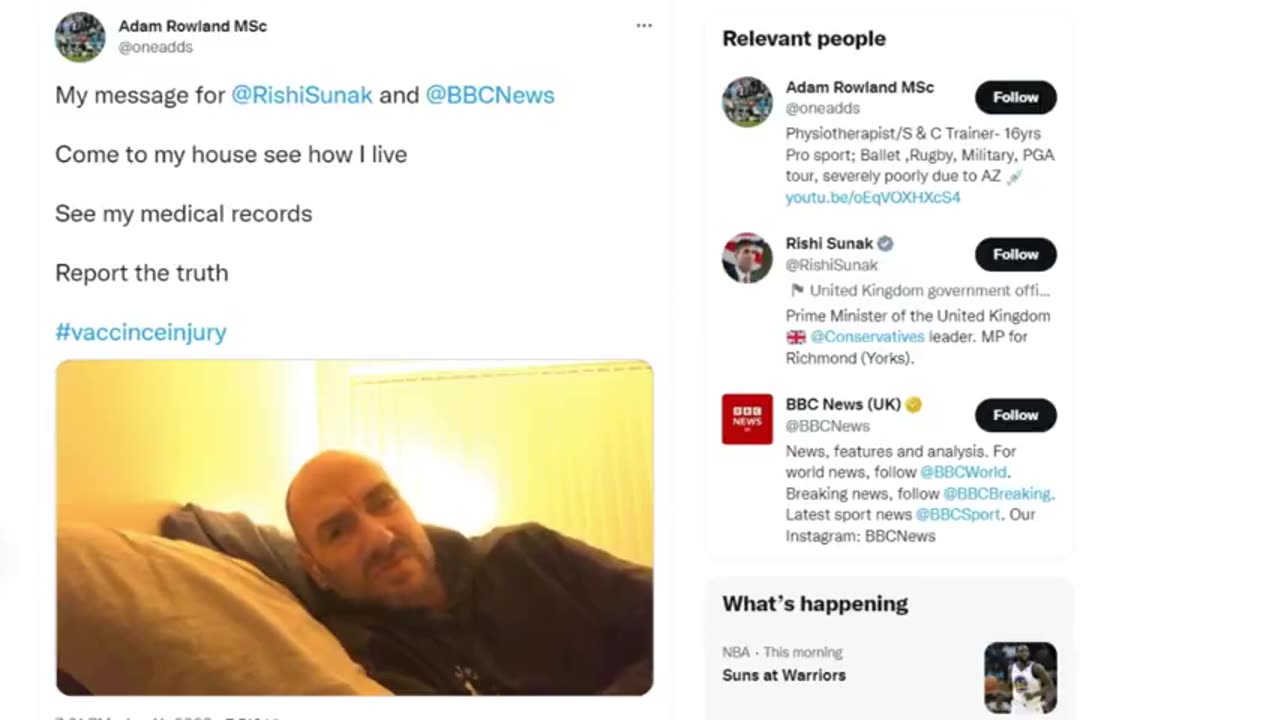Open Adam Rowland's avatar under Relevant people
Screen dimensions: 1280x720
click(x=747, y=102)
